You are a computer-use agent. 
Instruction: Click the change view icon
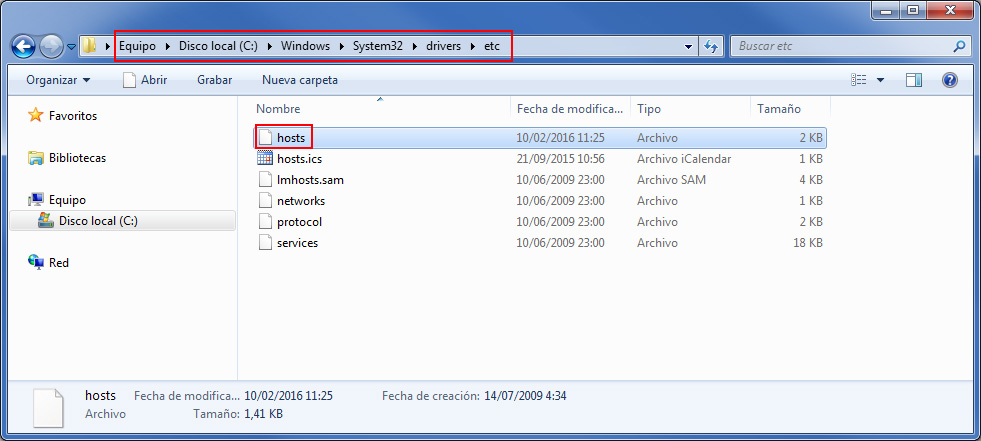click(858, 80)
